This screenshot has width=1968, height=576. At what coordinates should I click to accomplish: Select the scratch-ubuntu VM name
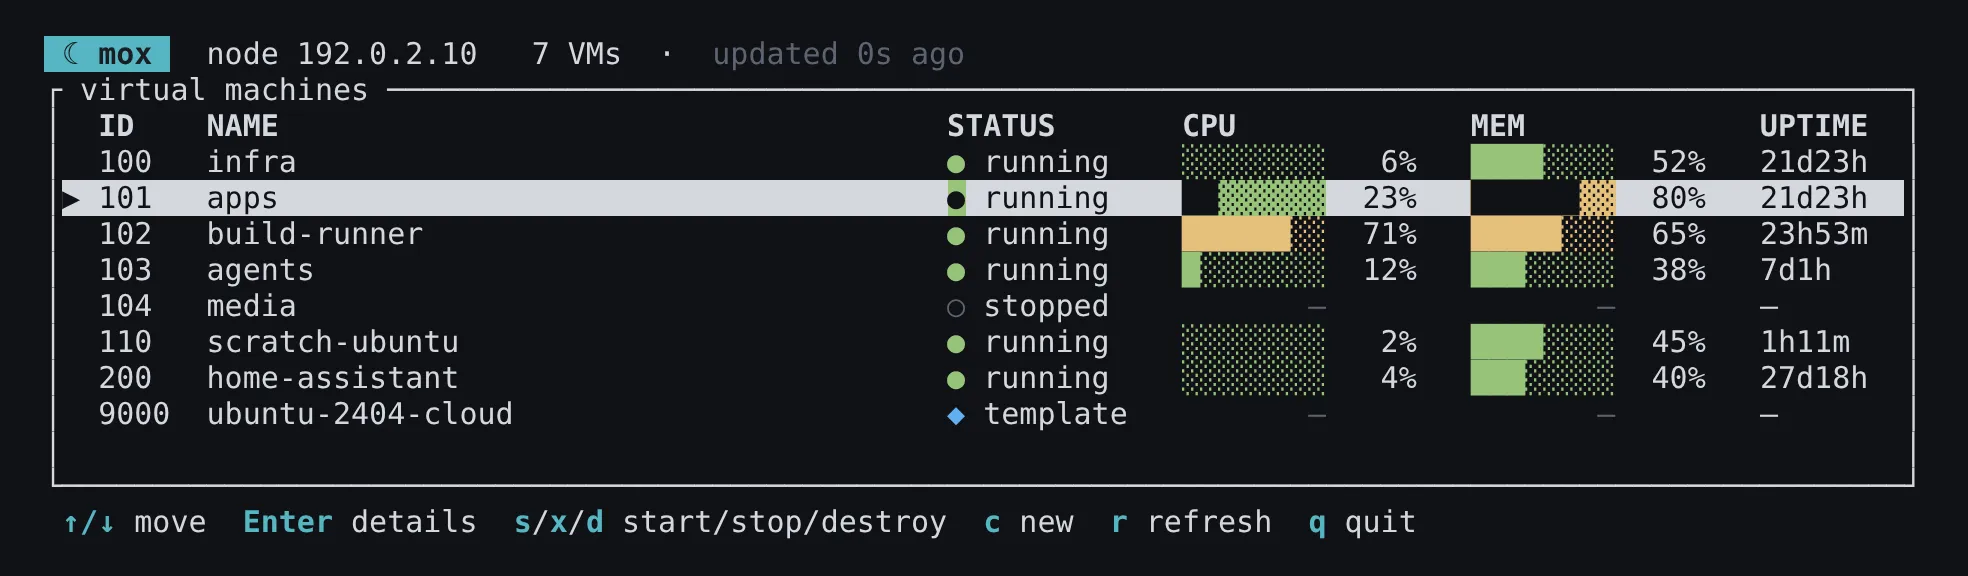tap(333, 342)
